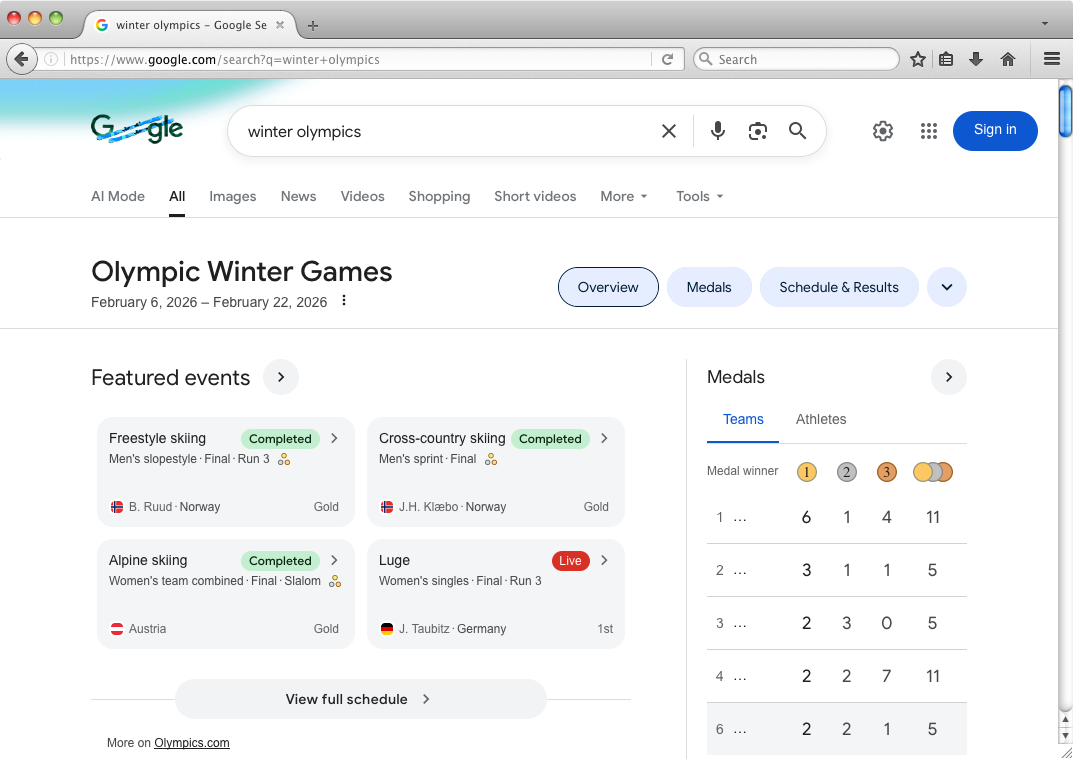Click the URL address bar

358,60
